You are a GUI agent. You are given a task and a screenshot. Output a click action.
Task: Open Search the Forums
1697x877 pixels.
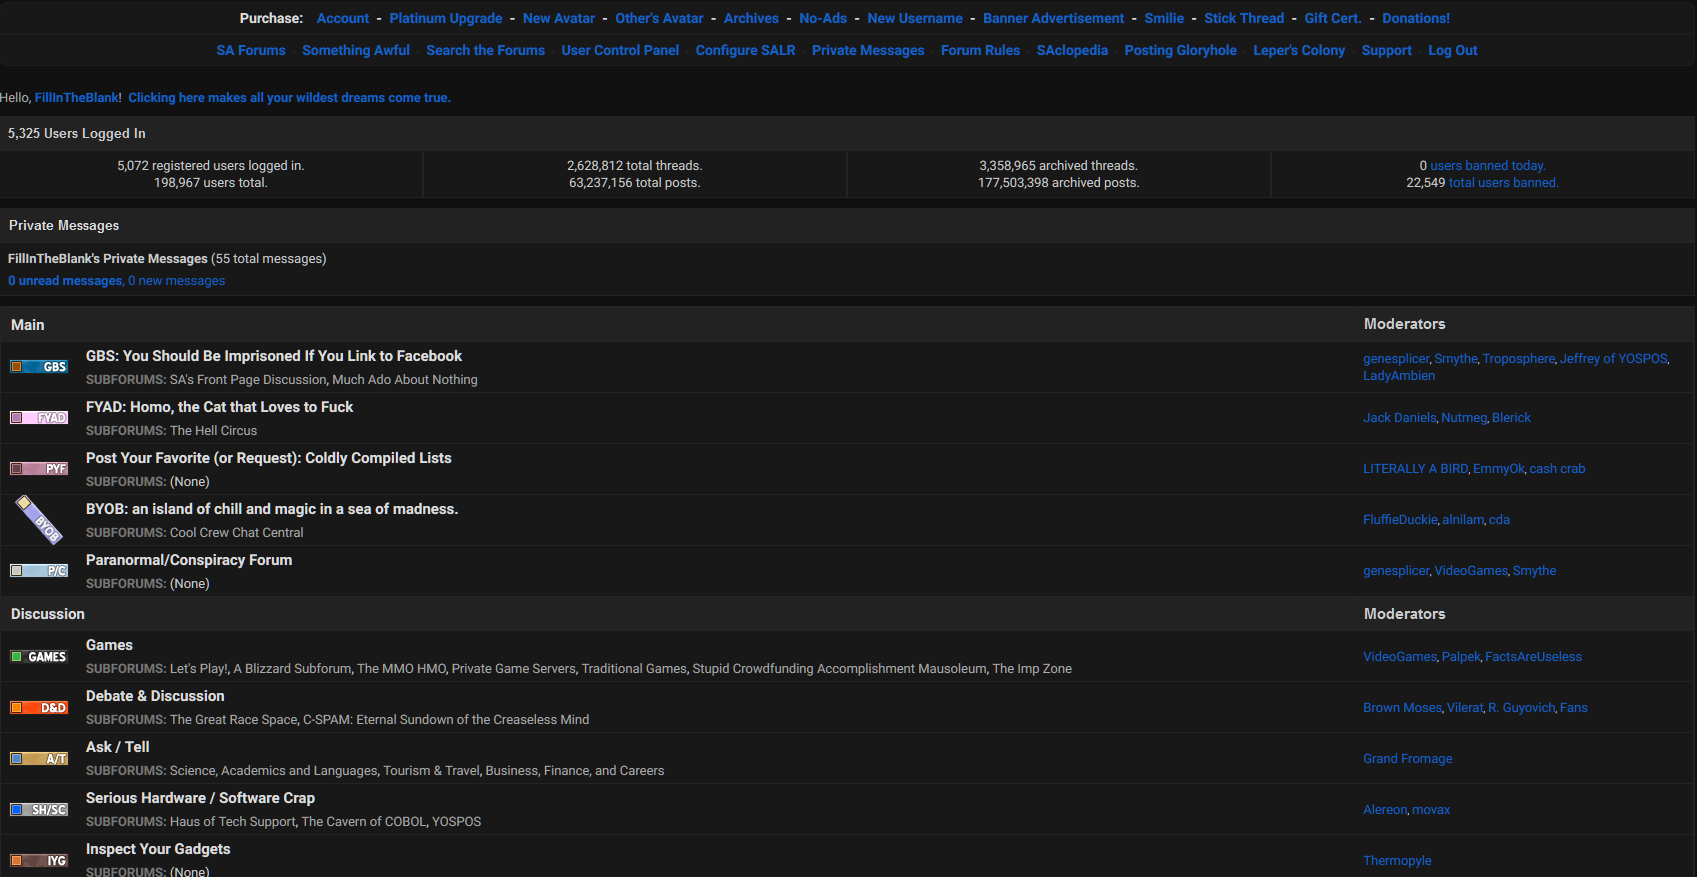click(486, 50)
